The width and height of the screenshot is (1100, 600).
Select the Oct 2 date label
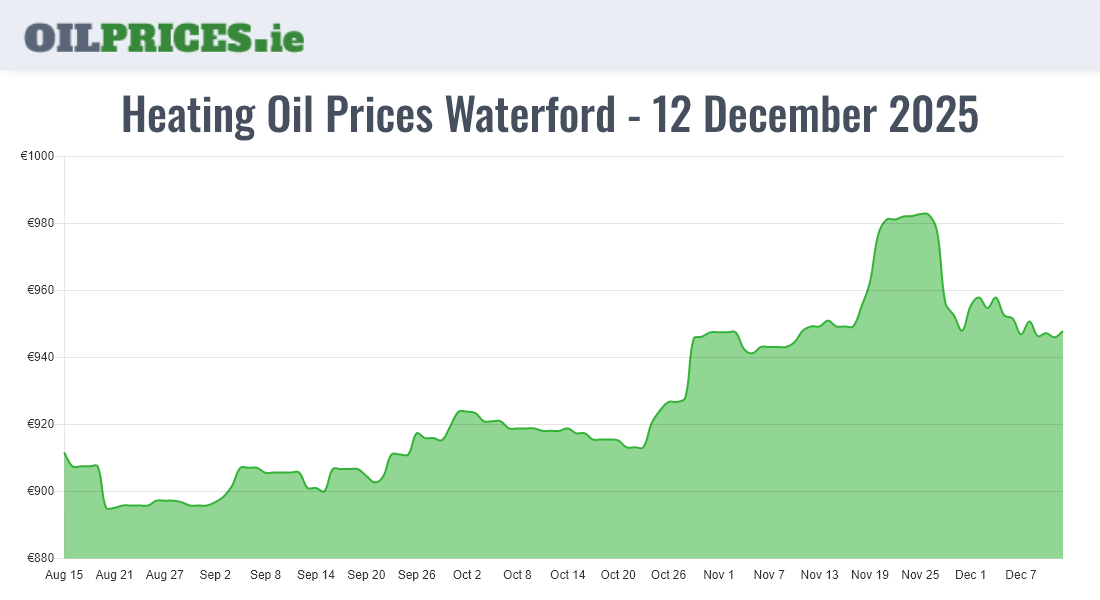pyautogui.click(x=467, y=575)
